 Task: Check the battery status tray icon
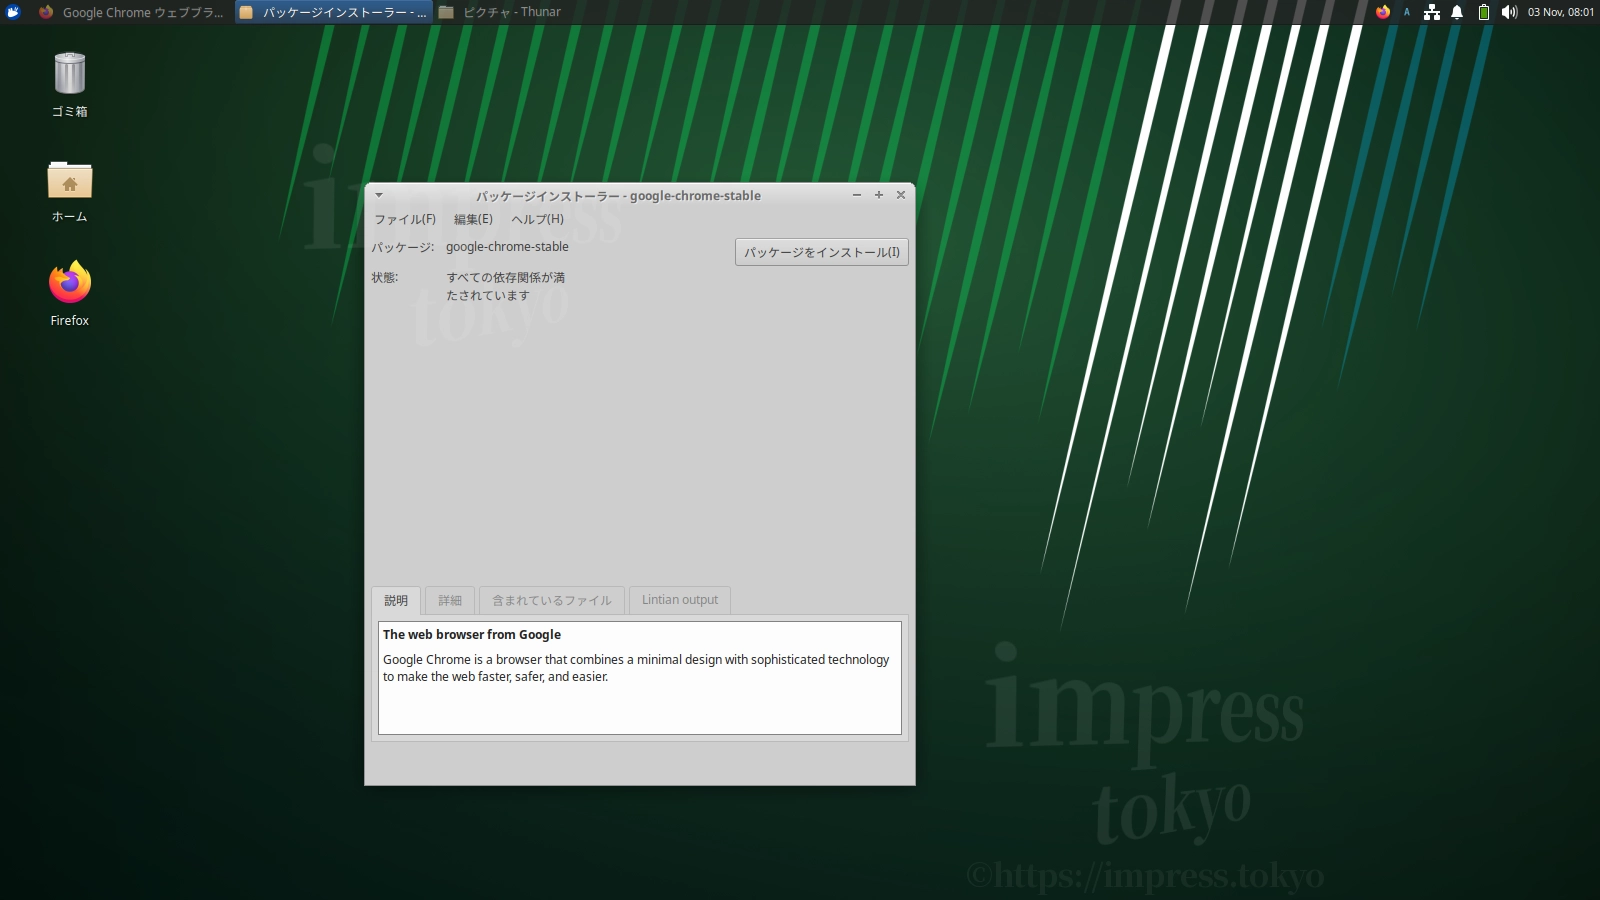pos(1484,12)
